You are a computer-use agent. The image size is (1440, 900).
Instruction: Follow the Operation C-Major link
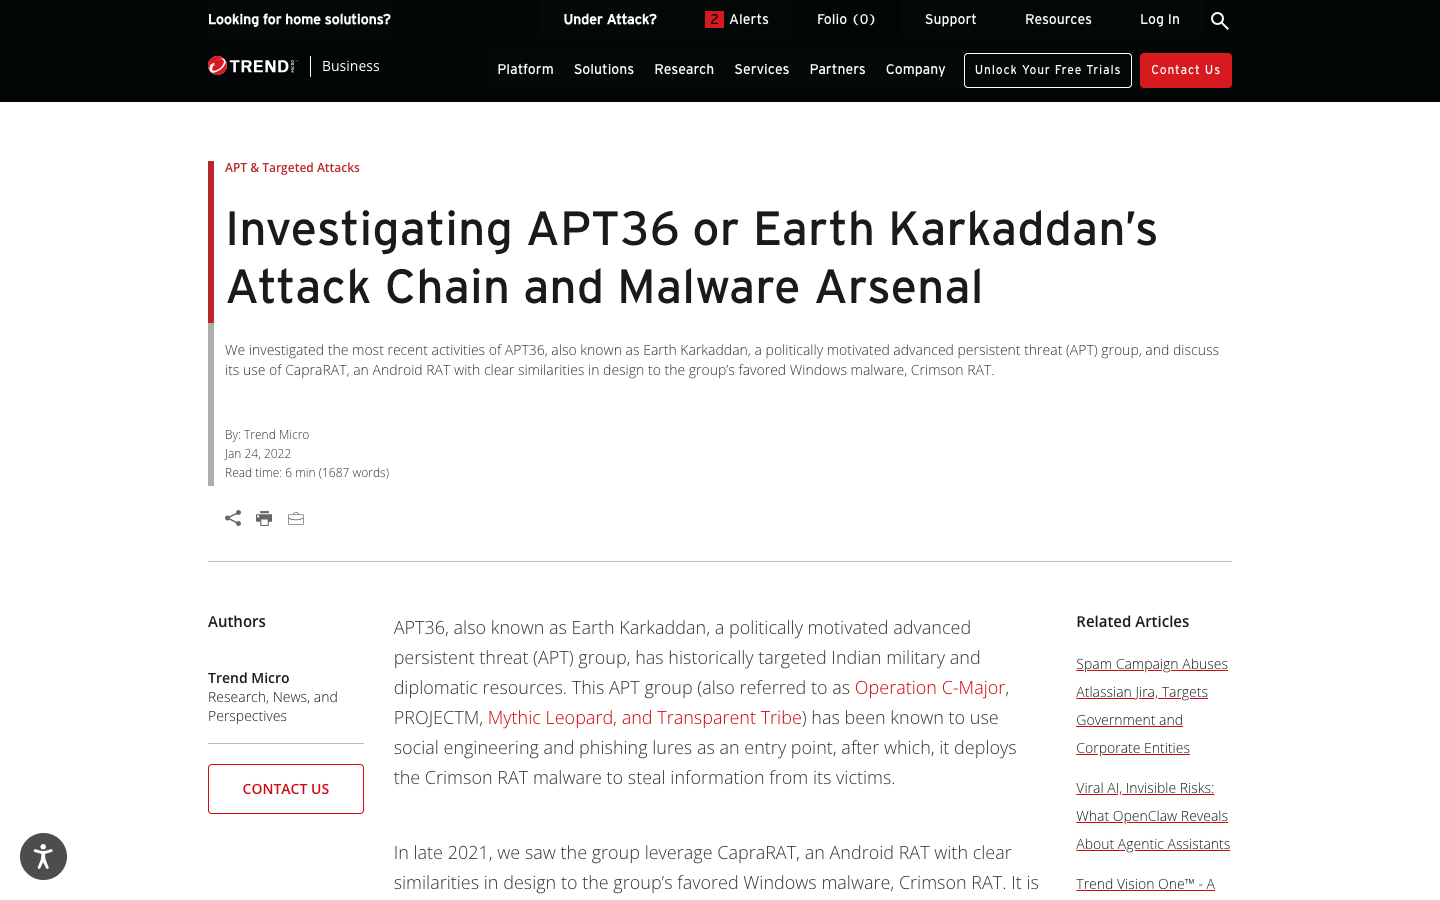[929, 687]
